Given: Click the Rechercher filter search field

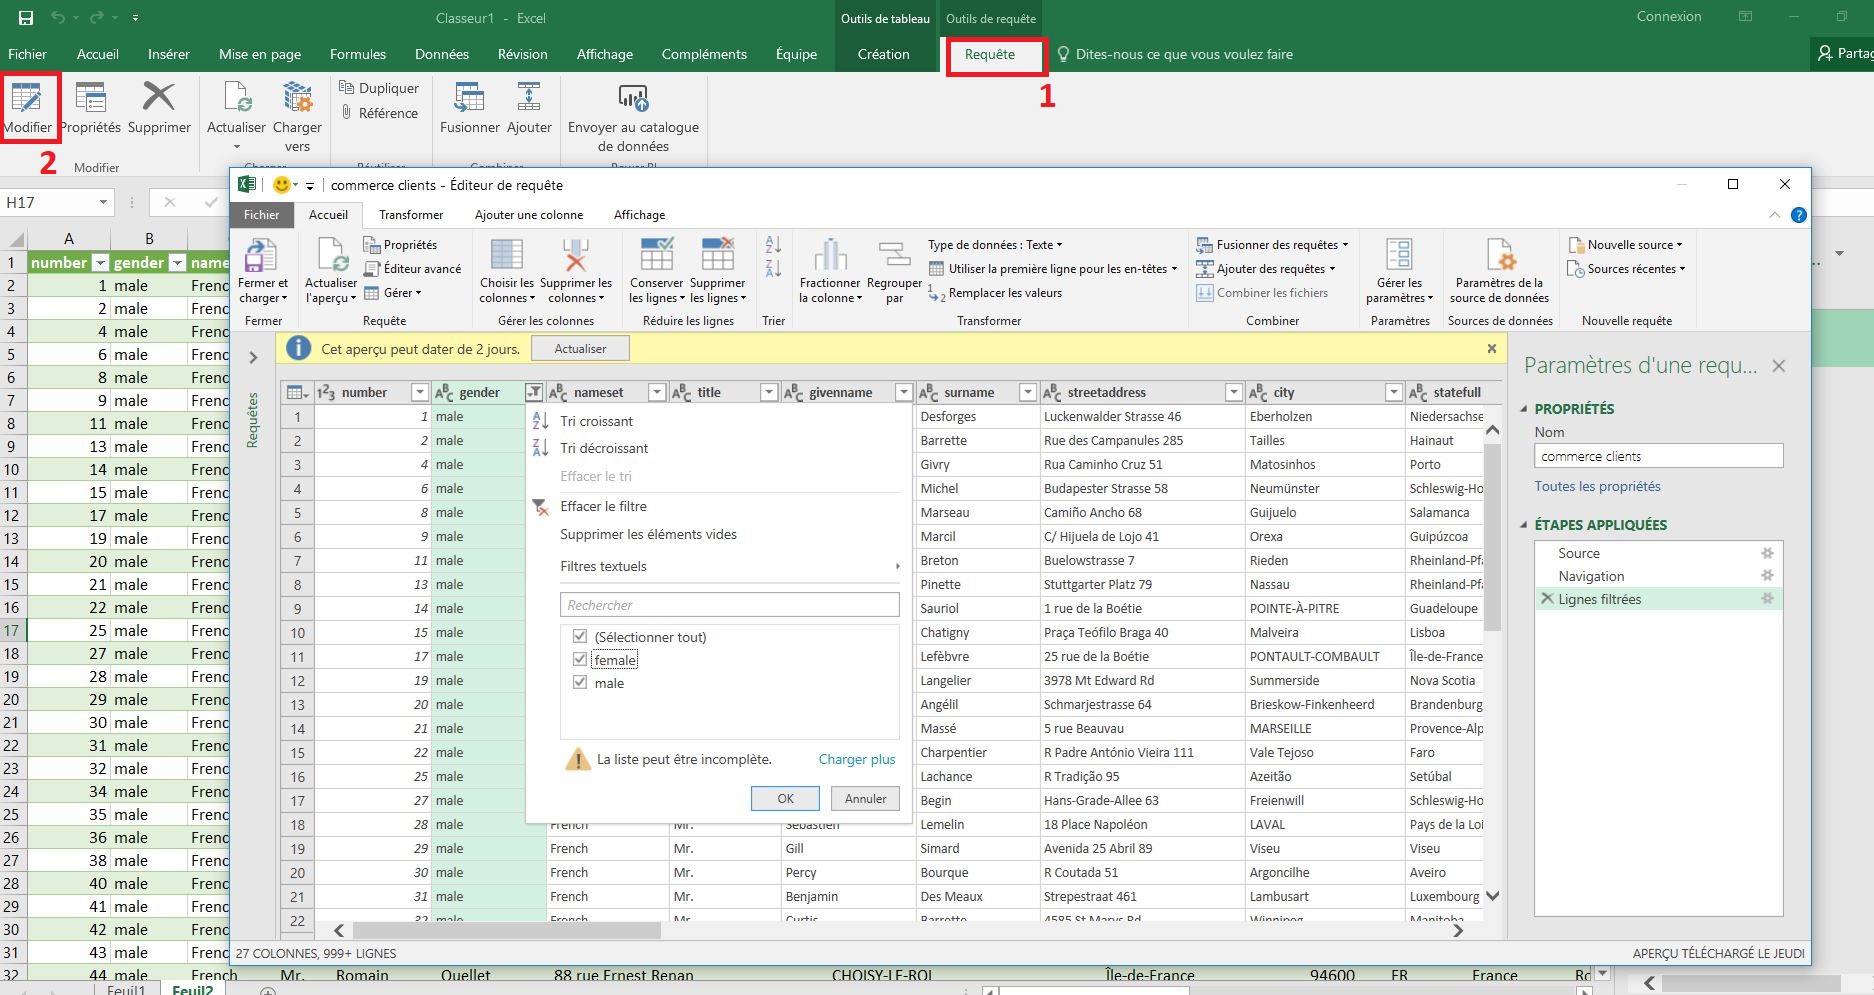Looking at the screenshot, I should tap(730, 605).
